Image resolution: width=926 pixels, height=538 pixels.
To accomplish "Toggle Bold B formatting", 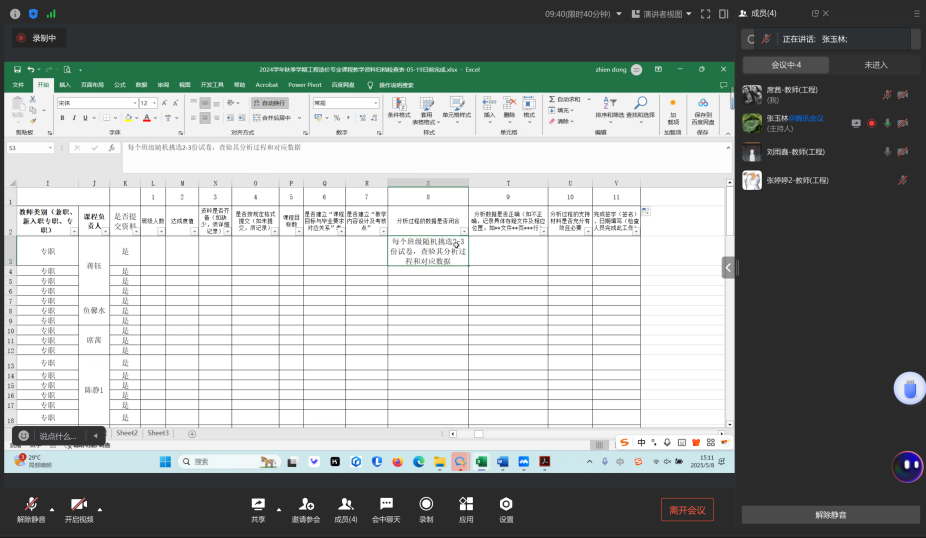I will point(63,118).
